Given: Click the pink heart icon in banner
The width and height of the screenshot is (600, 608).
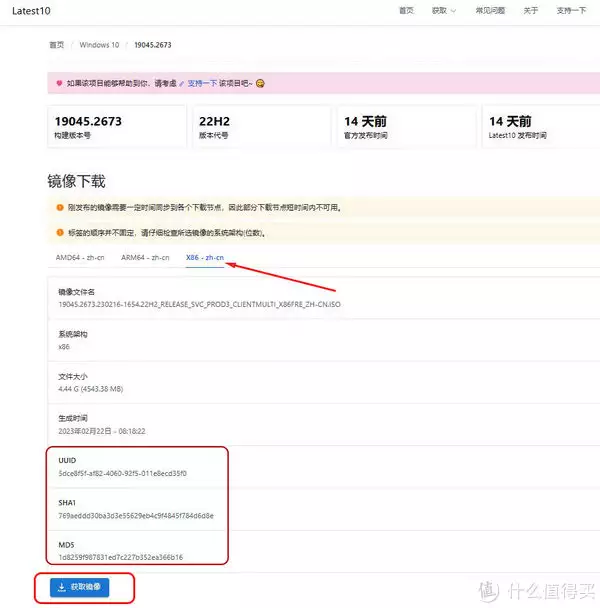Looking at the screenshot, I should point(59,83).
